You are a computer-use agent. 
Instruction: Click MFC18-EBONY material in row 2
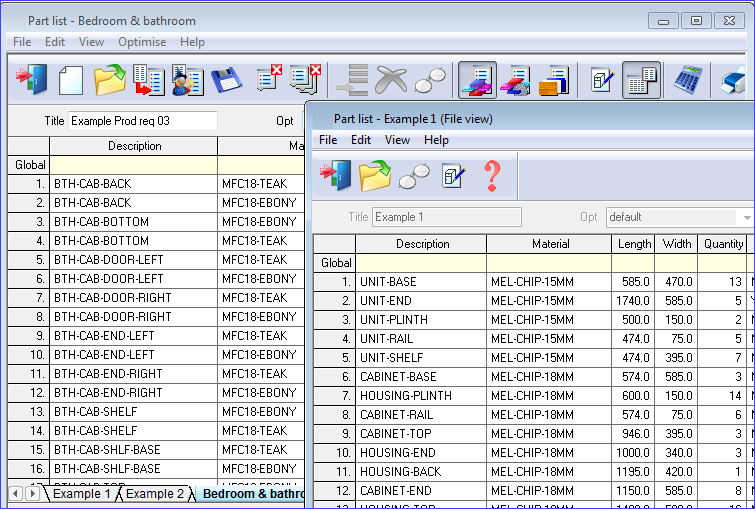click(261, 203)
